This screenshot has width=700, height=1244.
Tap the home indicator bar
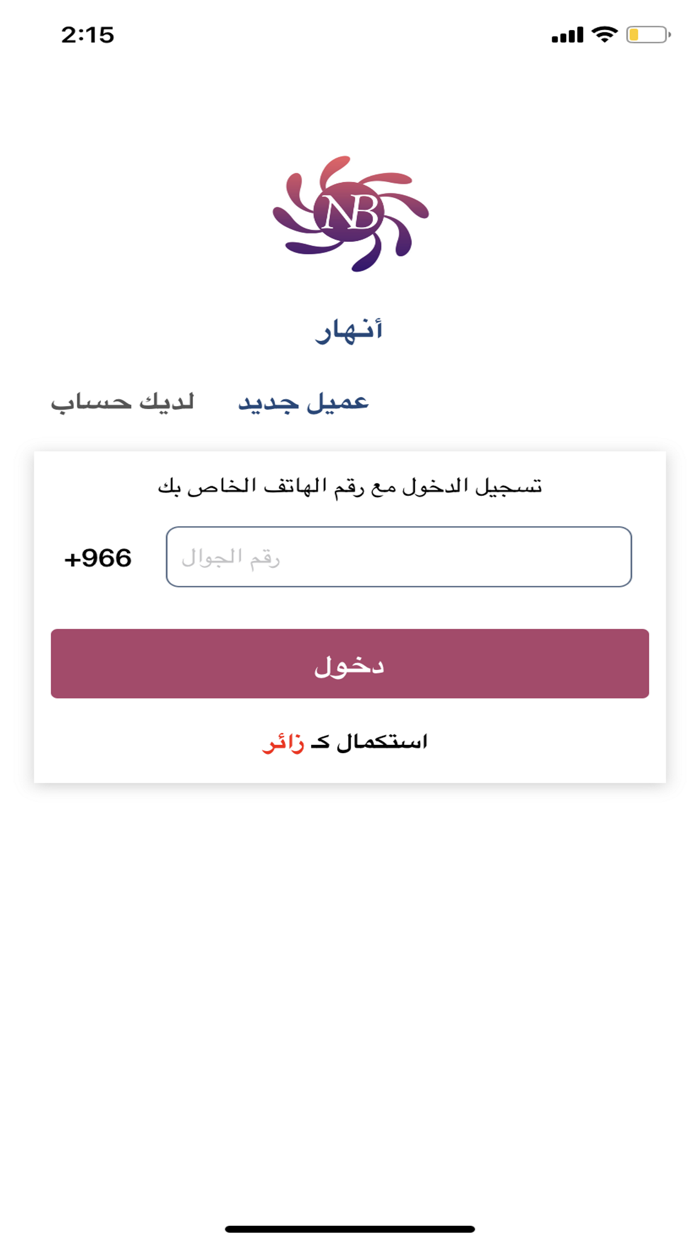tap(350, 1228)
